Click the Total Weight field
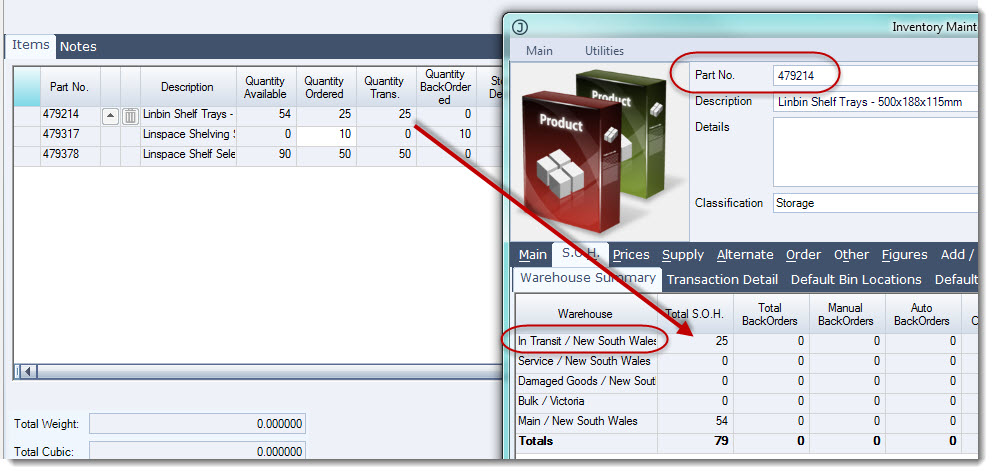Screen dimensions: 993x474 pyautogui.click(x=198, y=425)
